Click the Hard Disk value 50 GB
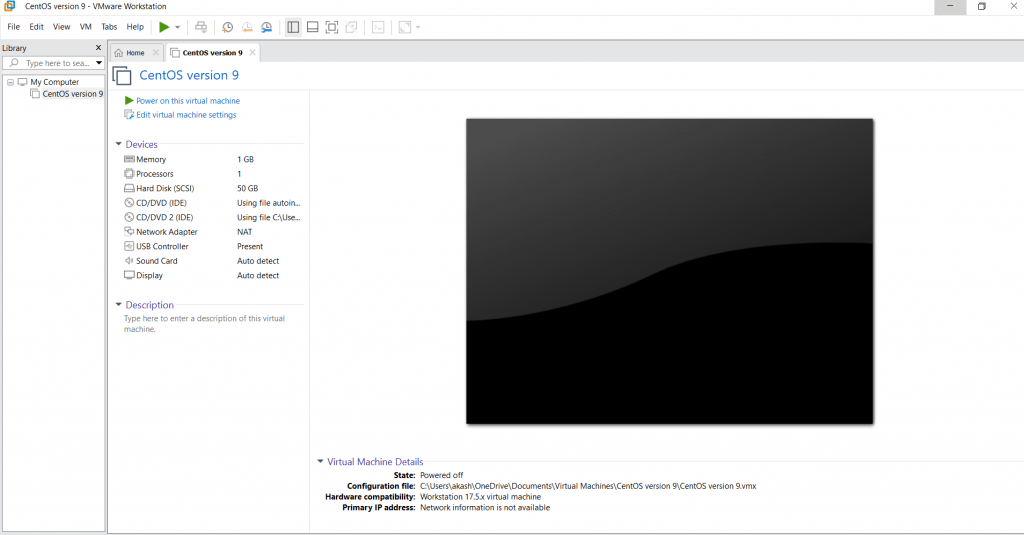1024x535 pixels. pyautogui.click(x=248, y=188)
